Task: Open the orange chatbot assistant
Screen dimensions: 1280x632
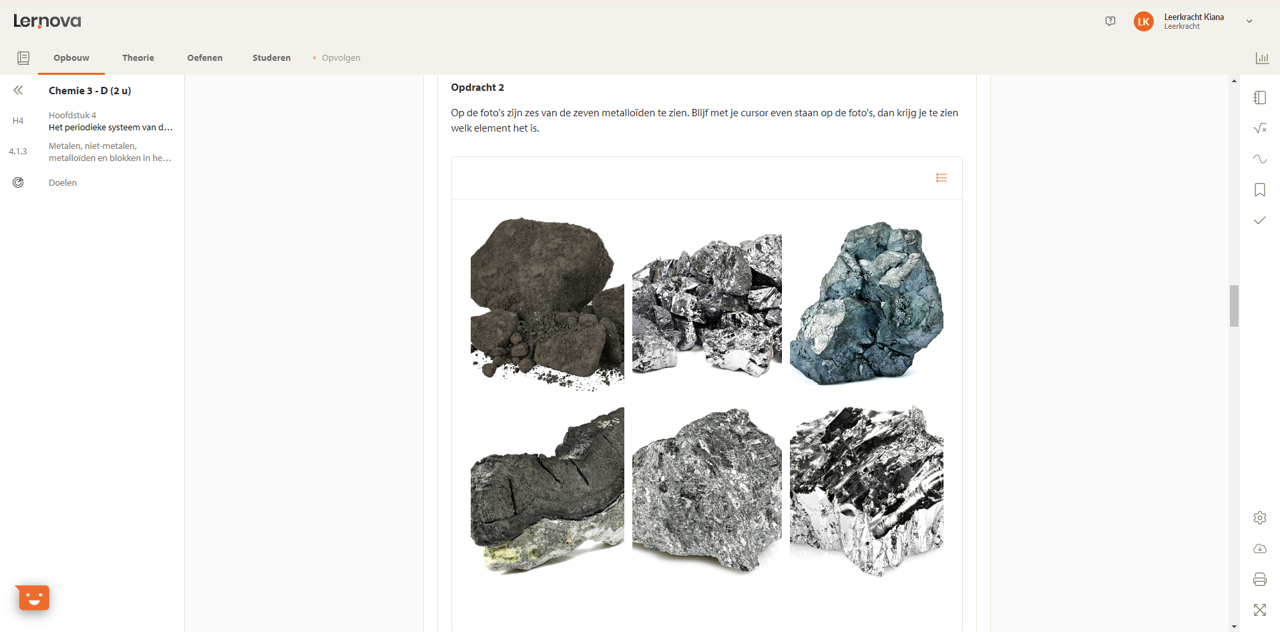Action: (34, 598)
